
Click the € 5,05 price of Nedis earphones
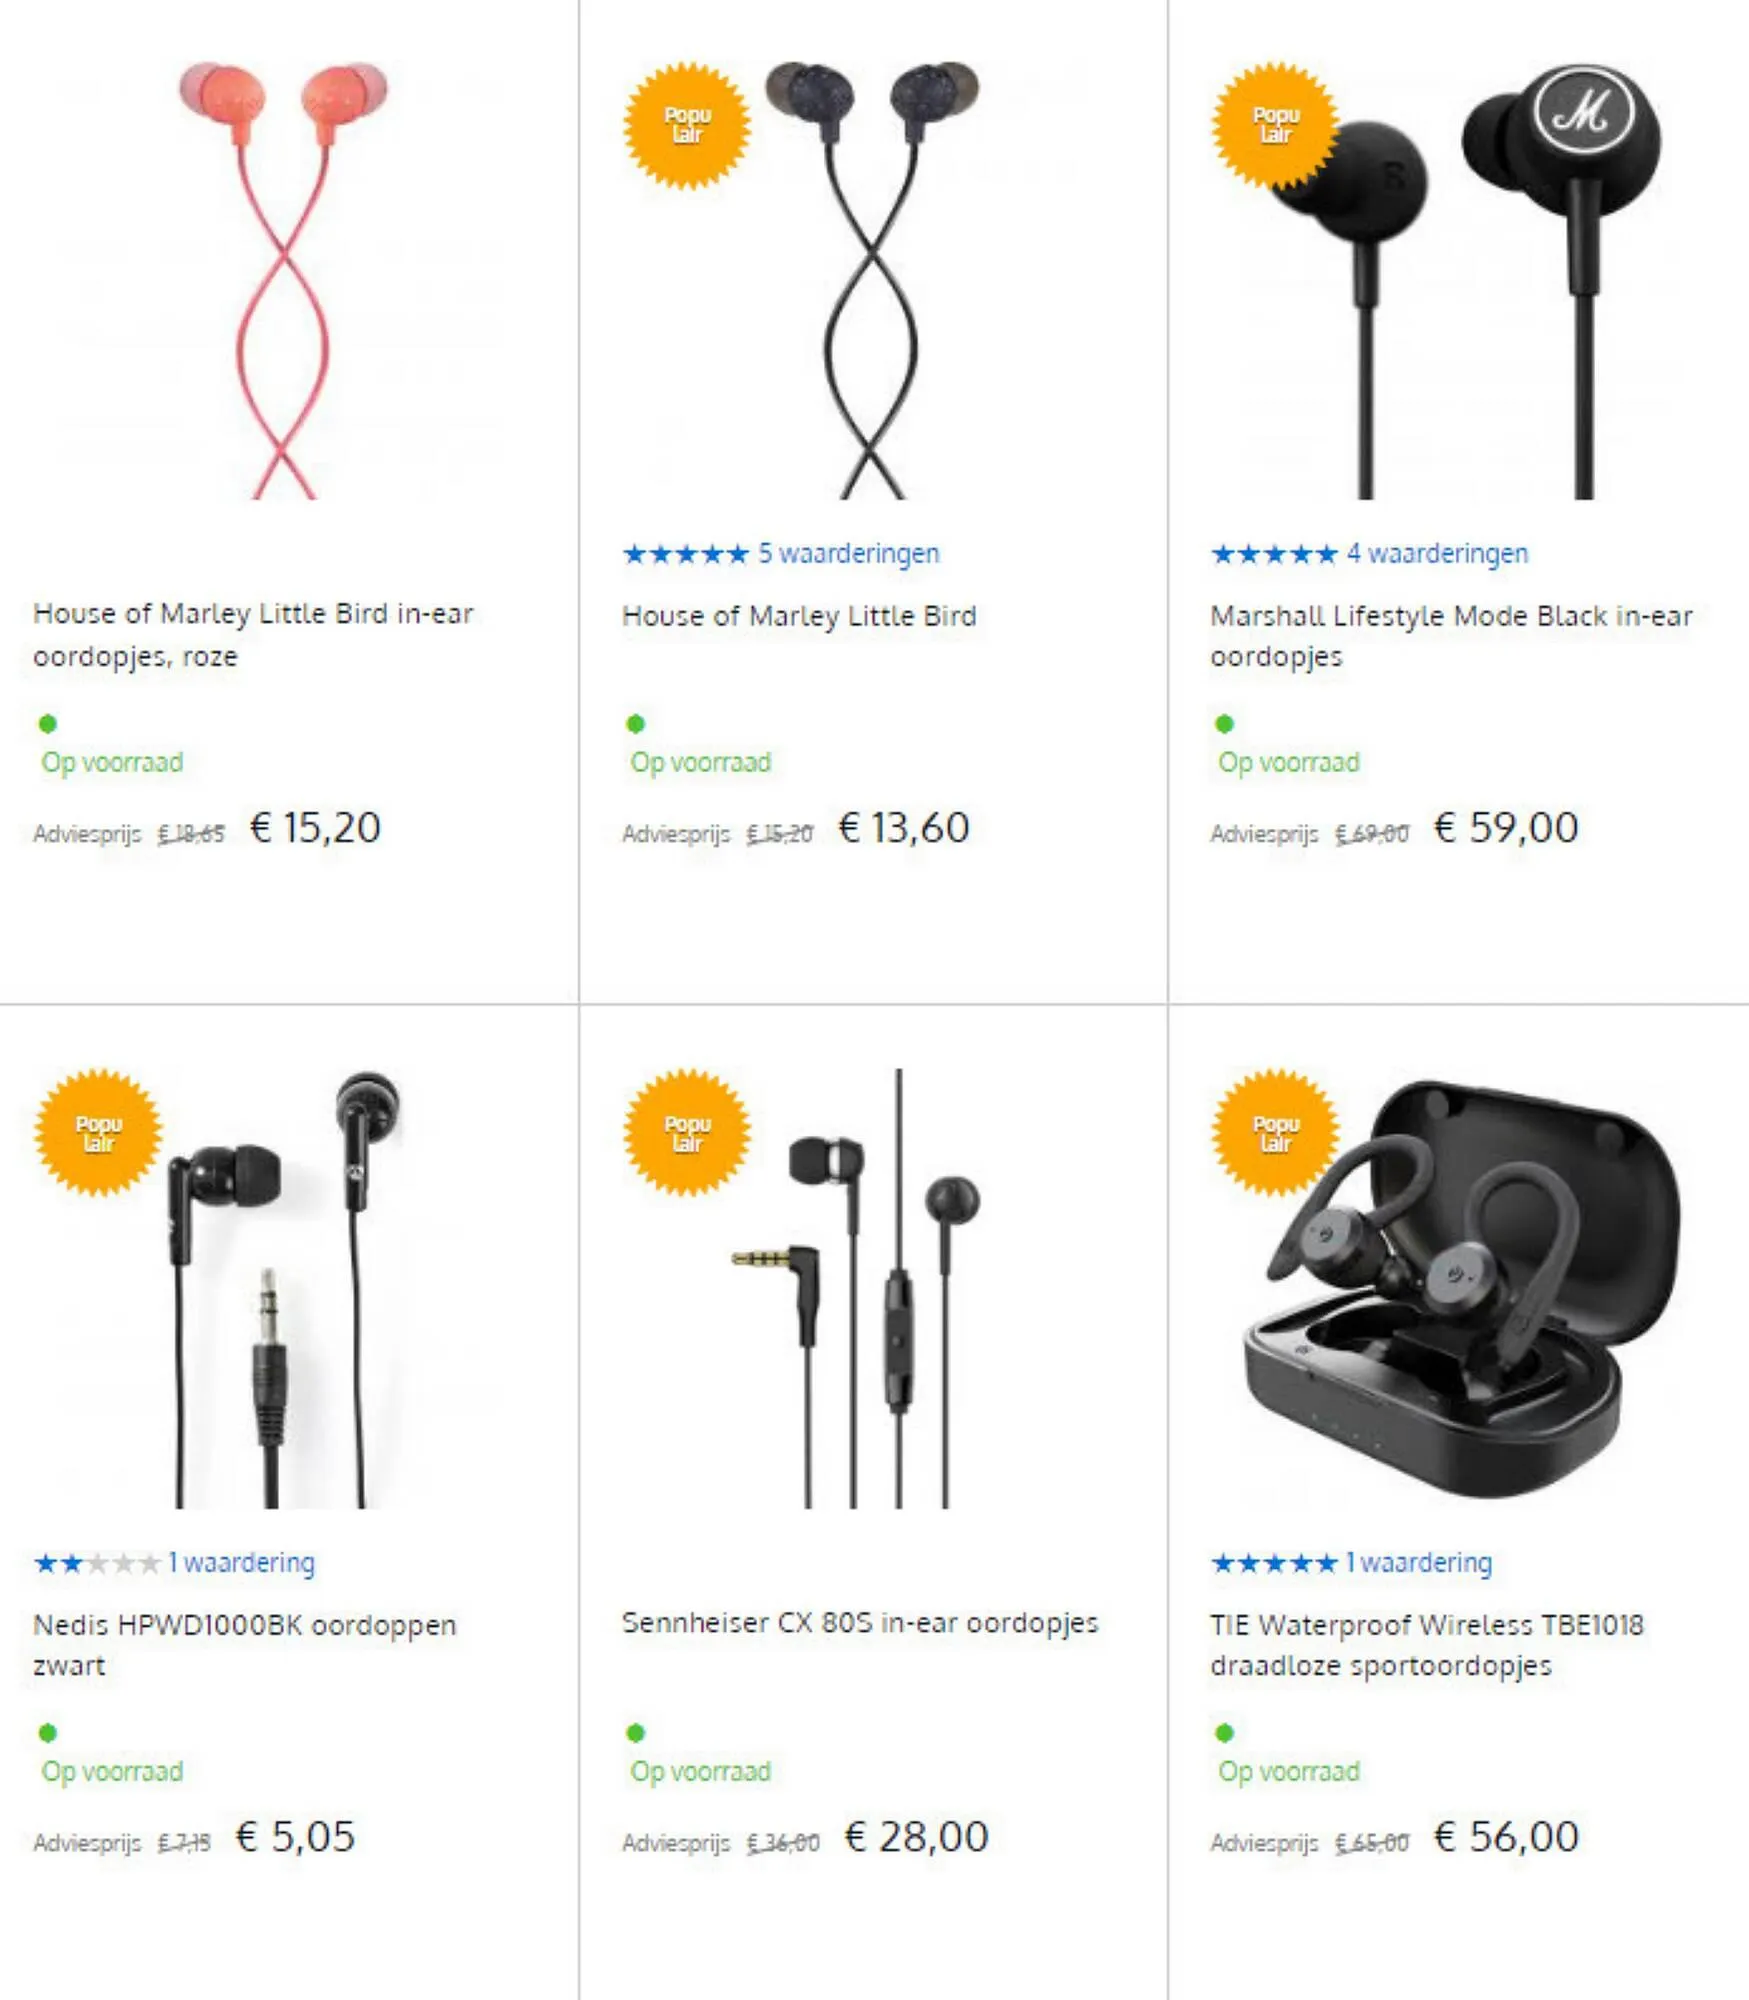pos(295,1836)
